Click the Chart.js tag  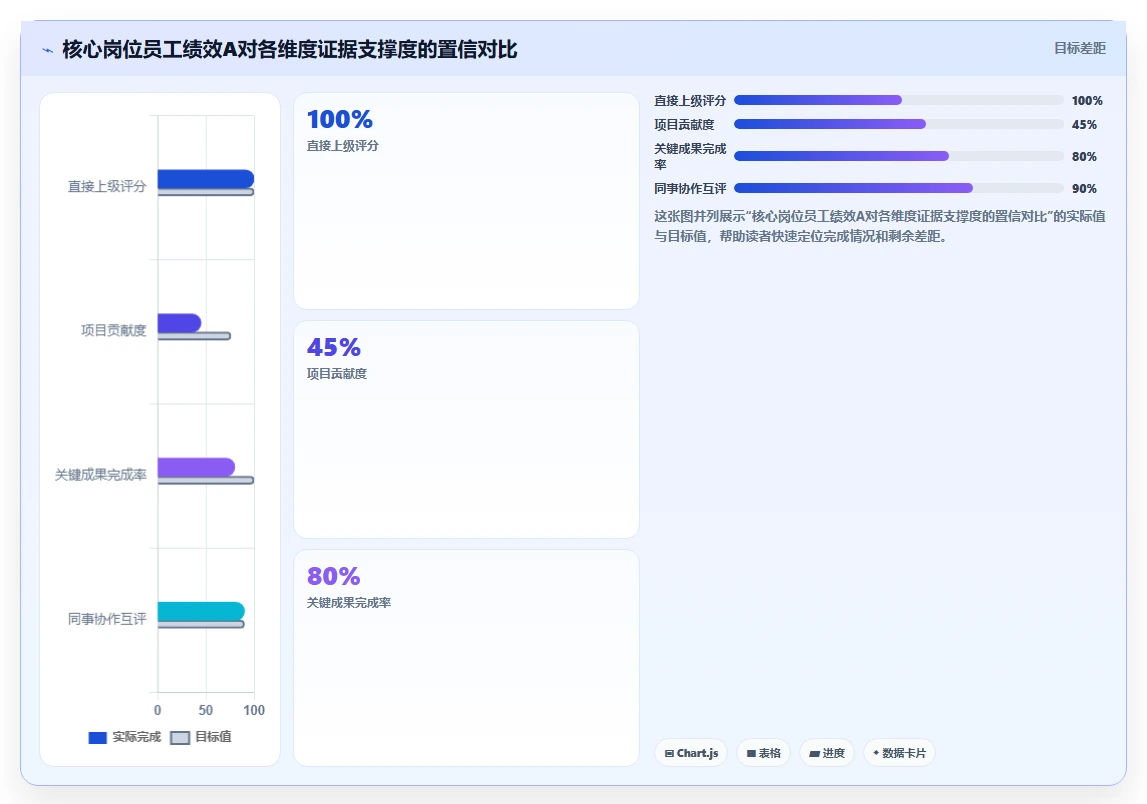pos(691,753)
